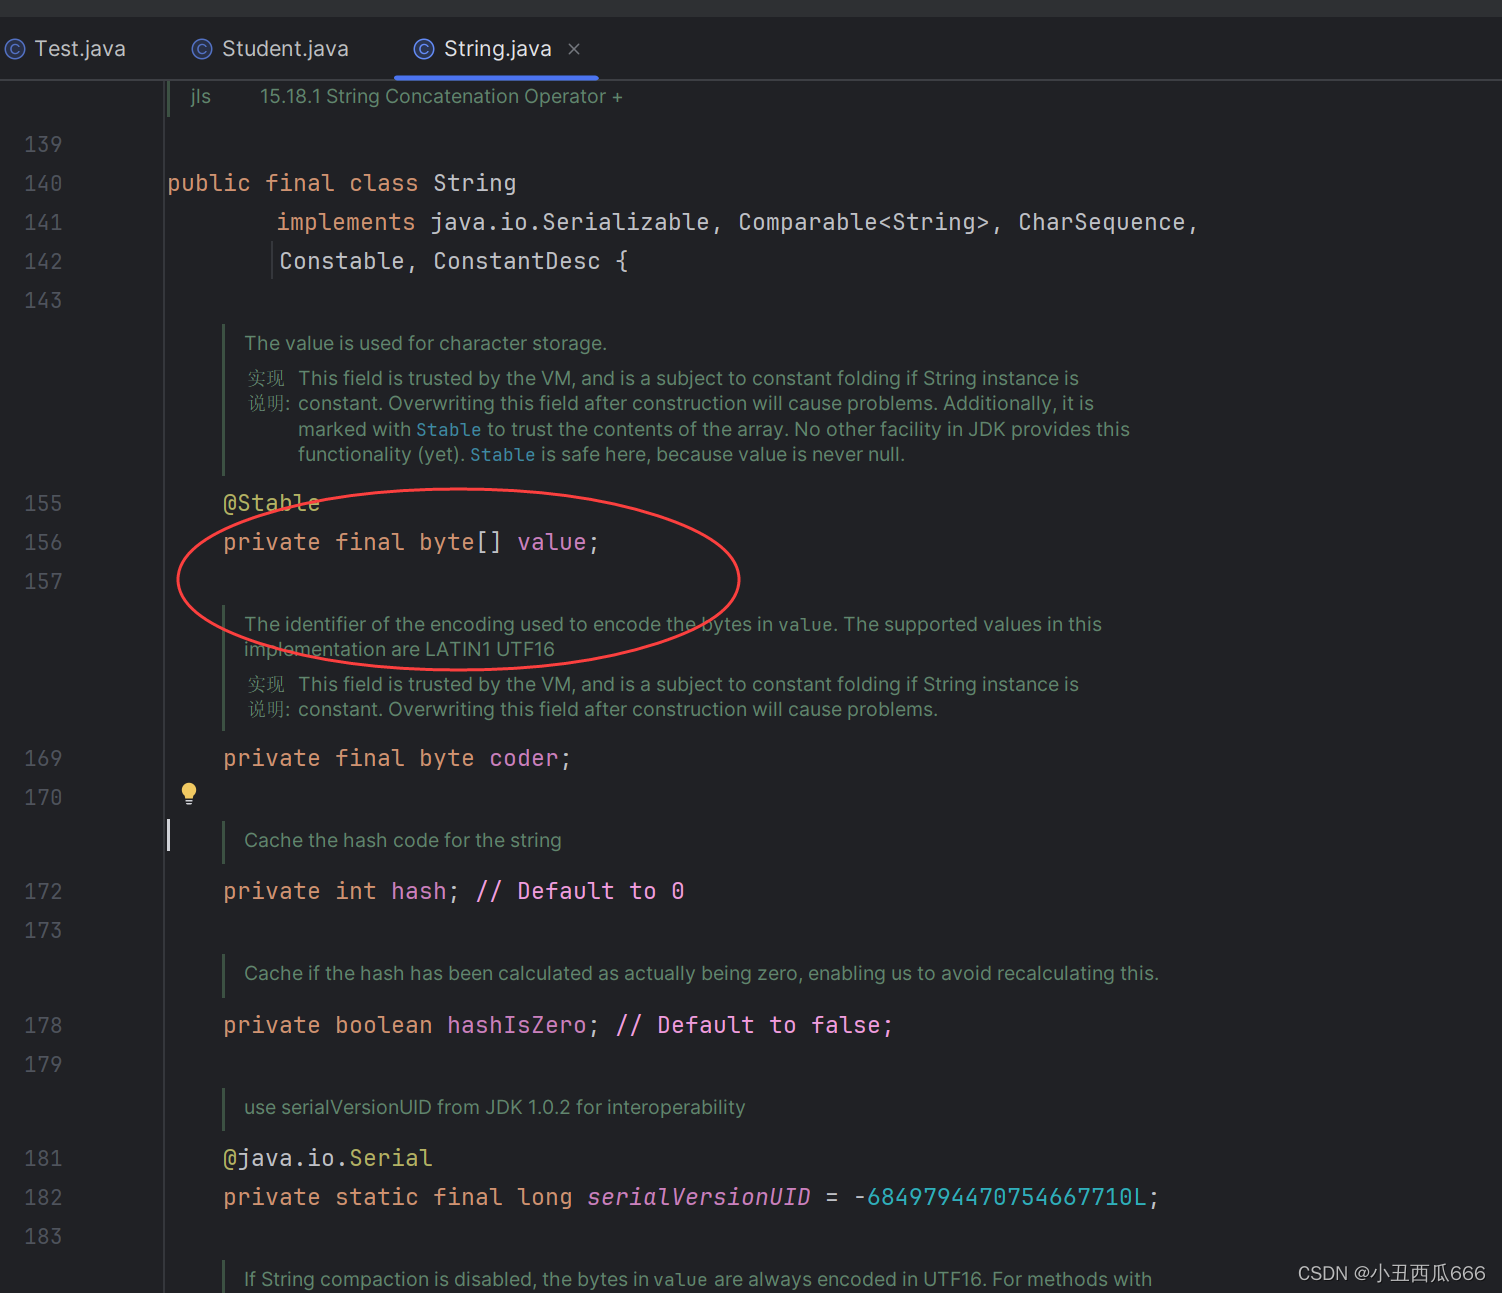Click the 'Cache the hash code for the string' comment
Image resolution: width=1502 pixels, height=1293 pixels.
(x=403, y=841)
